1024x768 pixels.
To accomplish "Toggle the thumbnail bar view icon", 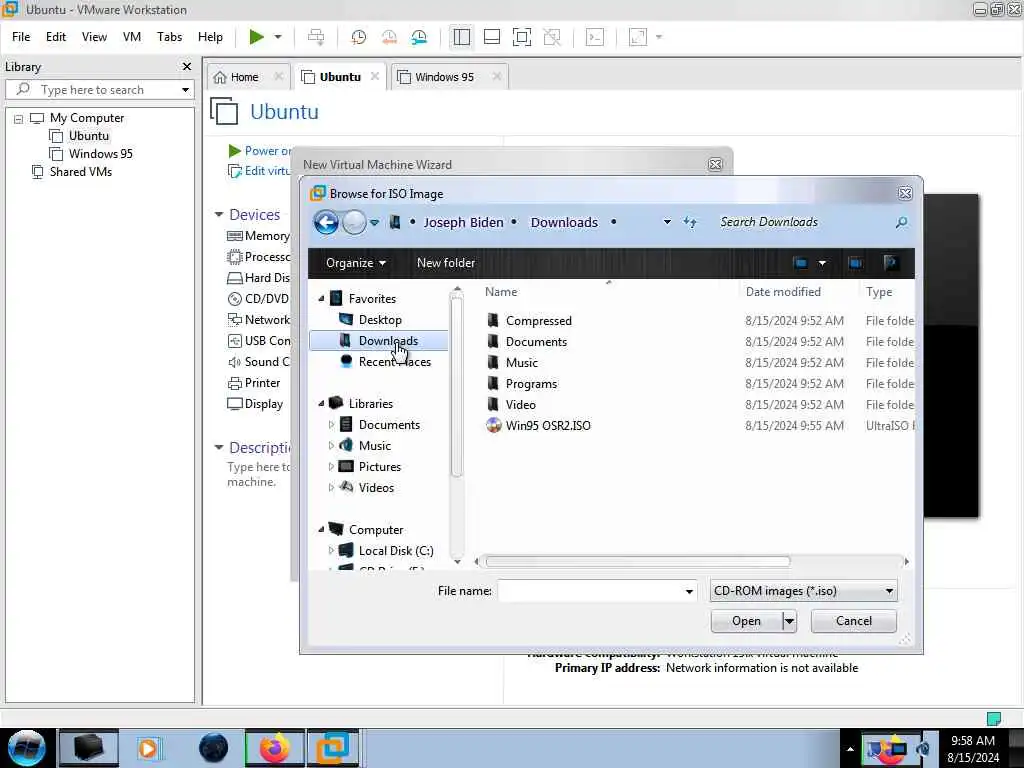I will 492,37.
